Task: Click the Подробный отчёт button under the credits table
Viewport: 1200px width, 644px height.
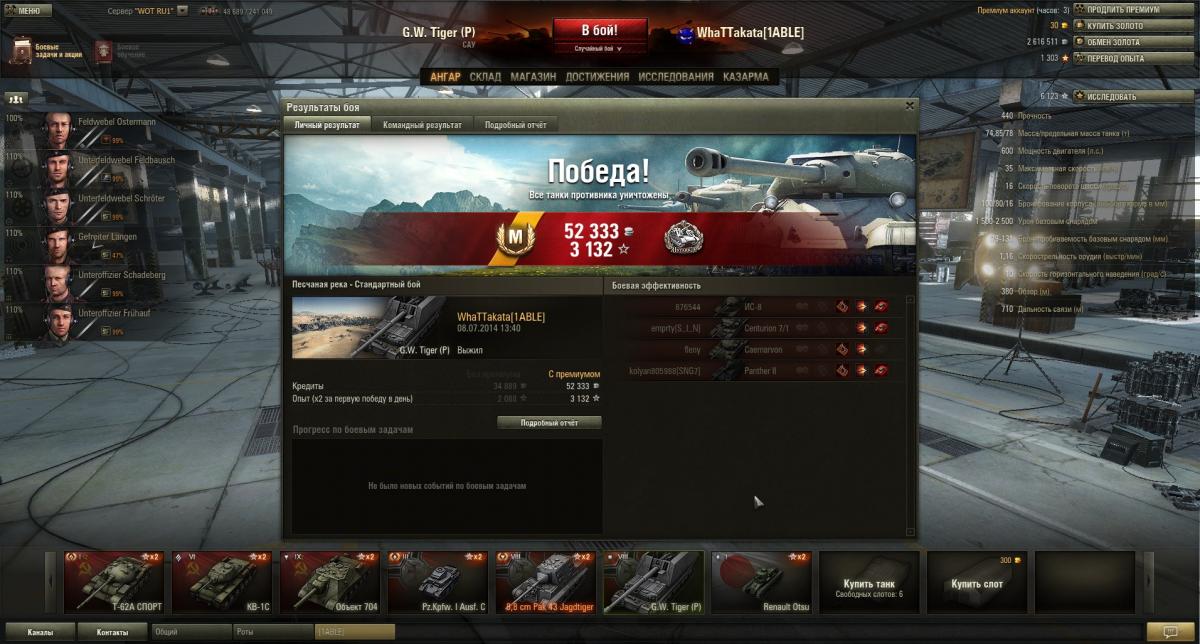Action: click(550, 423)
